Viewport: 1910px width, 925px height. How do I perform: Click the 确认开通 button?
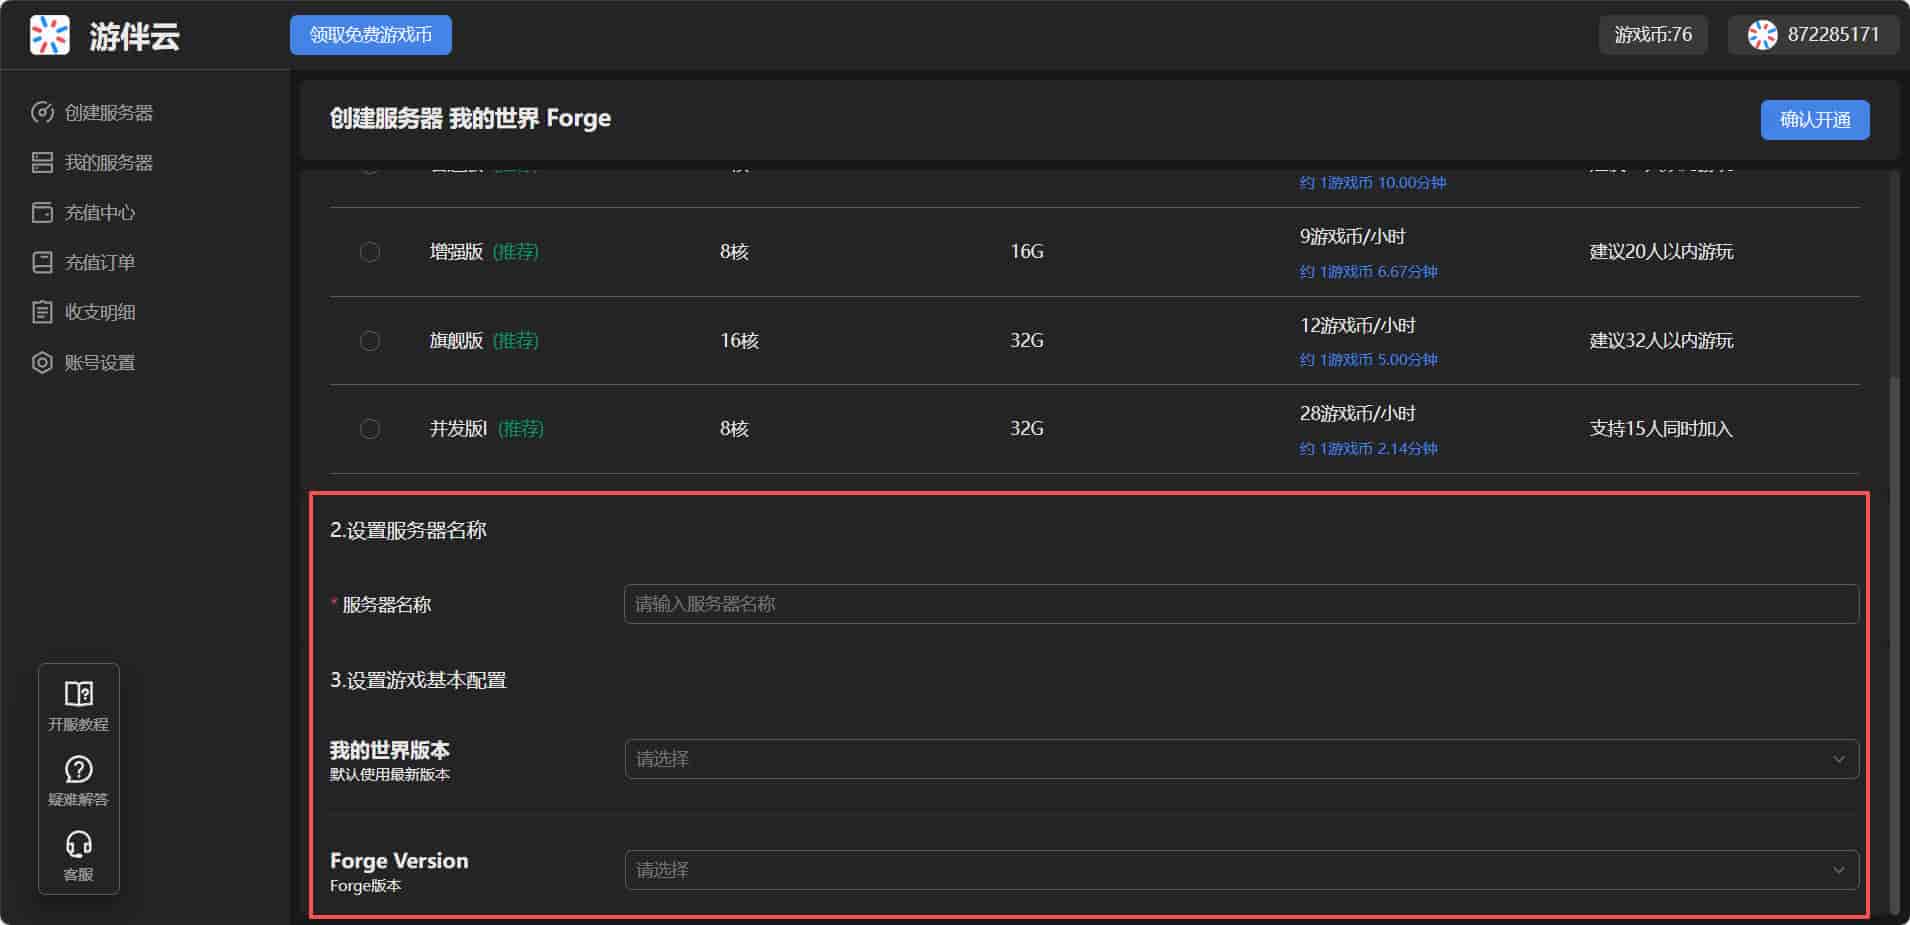[x=1815, y=120]
